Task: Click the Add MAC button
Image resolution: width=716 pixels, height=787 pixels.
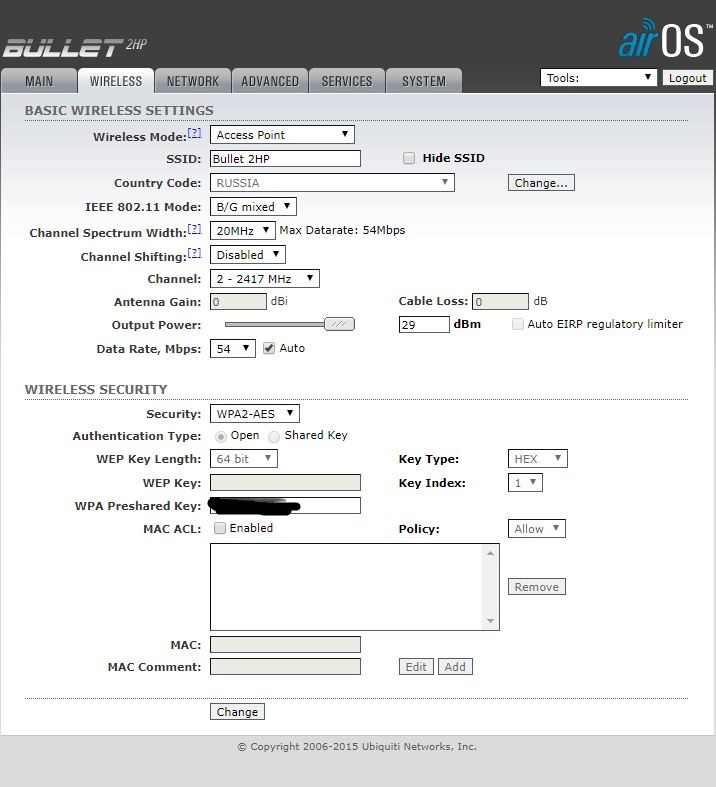Action: click(455, 667)
